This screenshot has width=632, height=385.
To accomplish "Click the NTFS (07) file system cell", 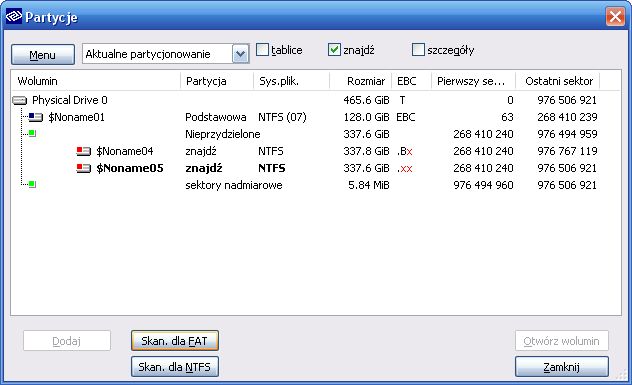I will [282, 117].
